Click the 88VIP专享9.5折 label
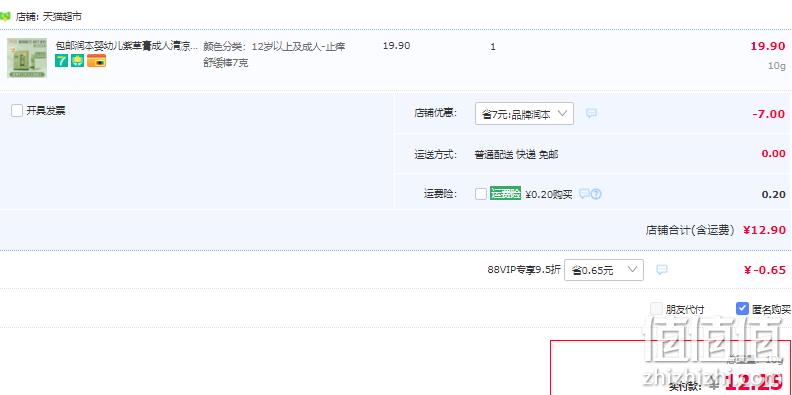792x395 pixels. pyautogui.click(x=524, y=270)
